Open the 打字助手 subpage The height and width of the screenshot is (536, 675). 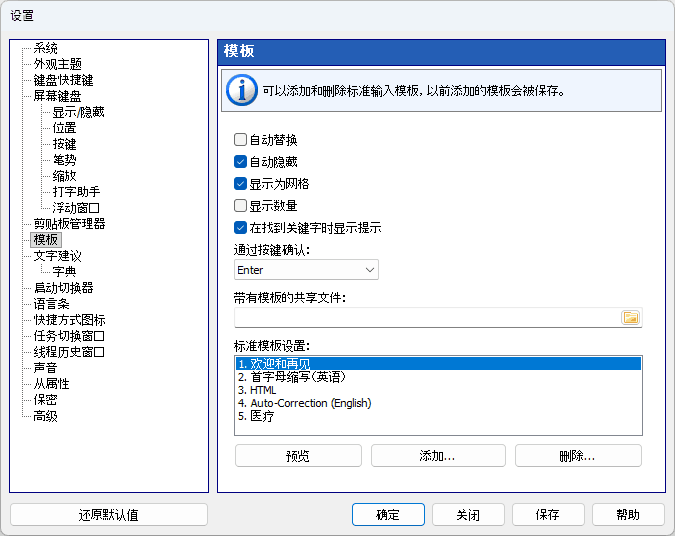76,192
